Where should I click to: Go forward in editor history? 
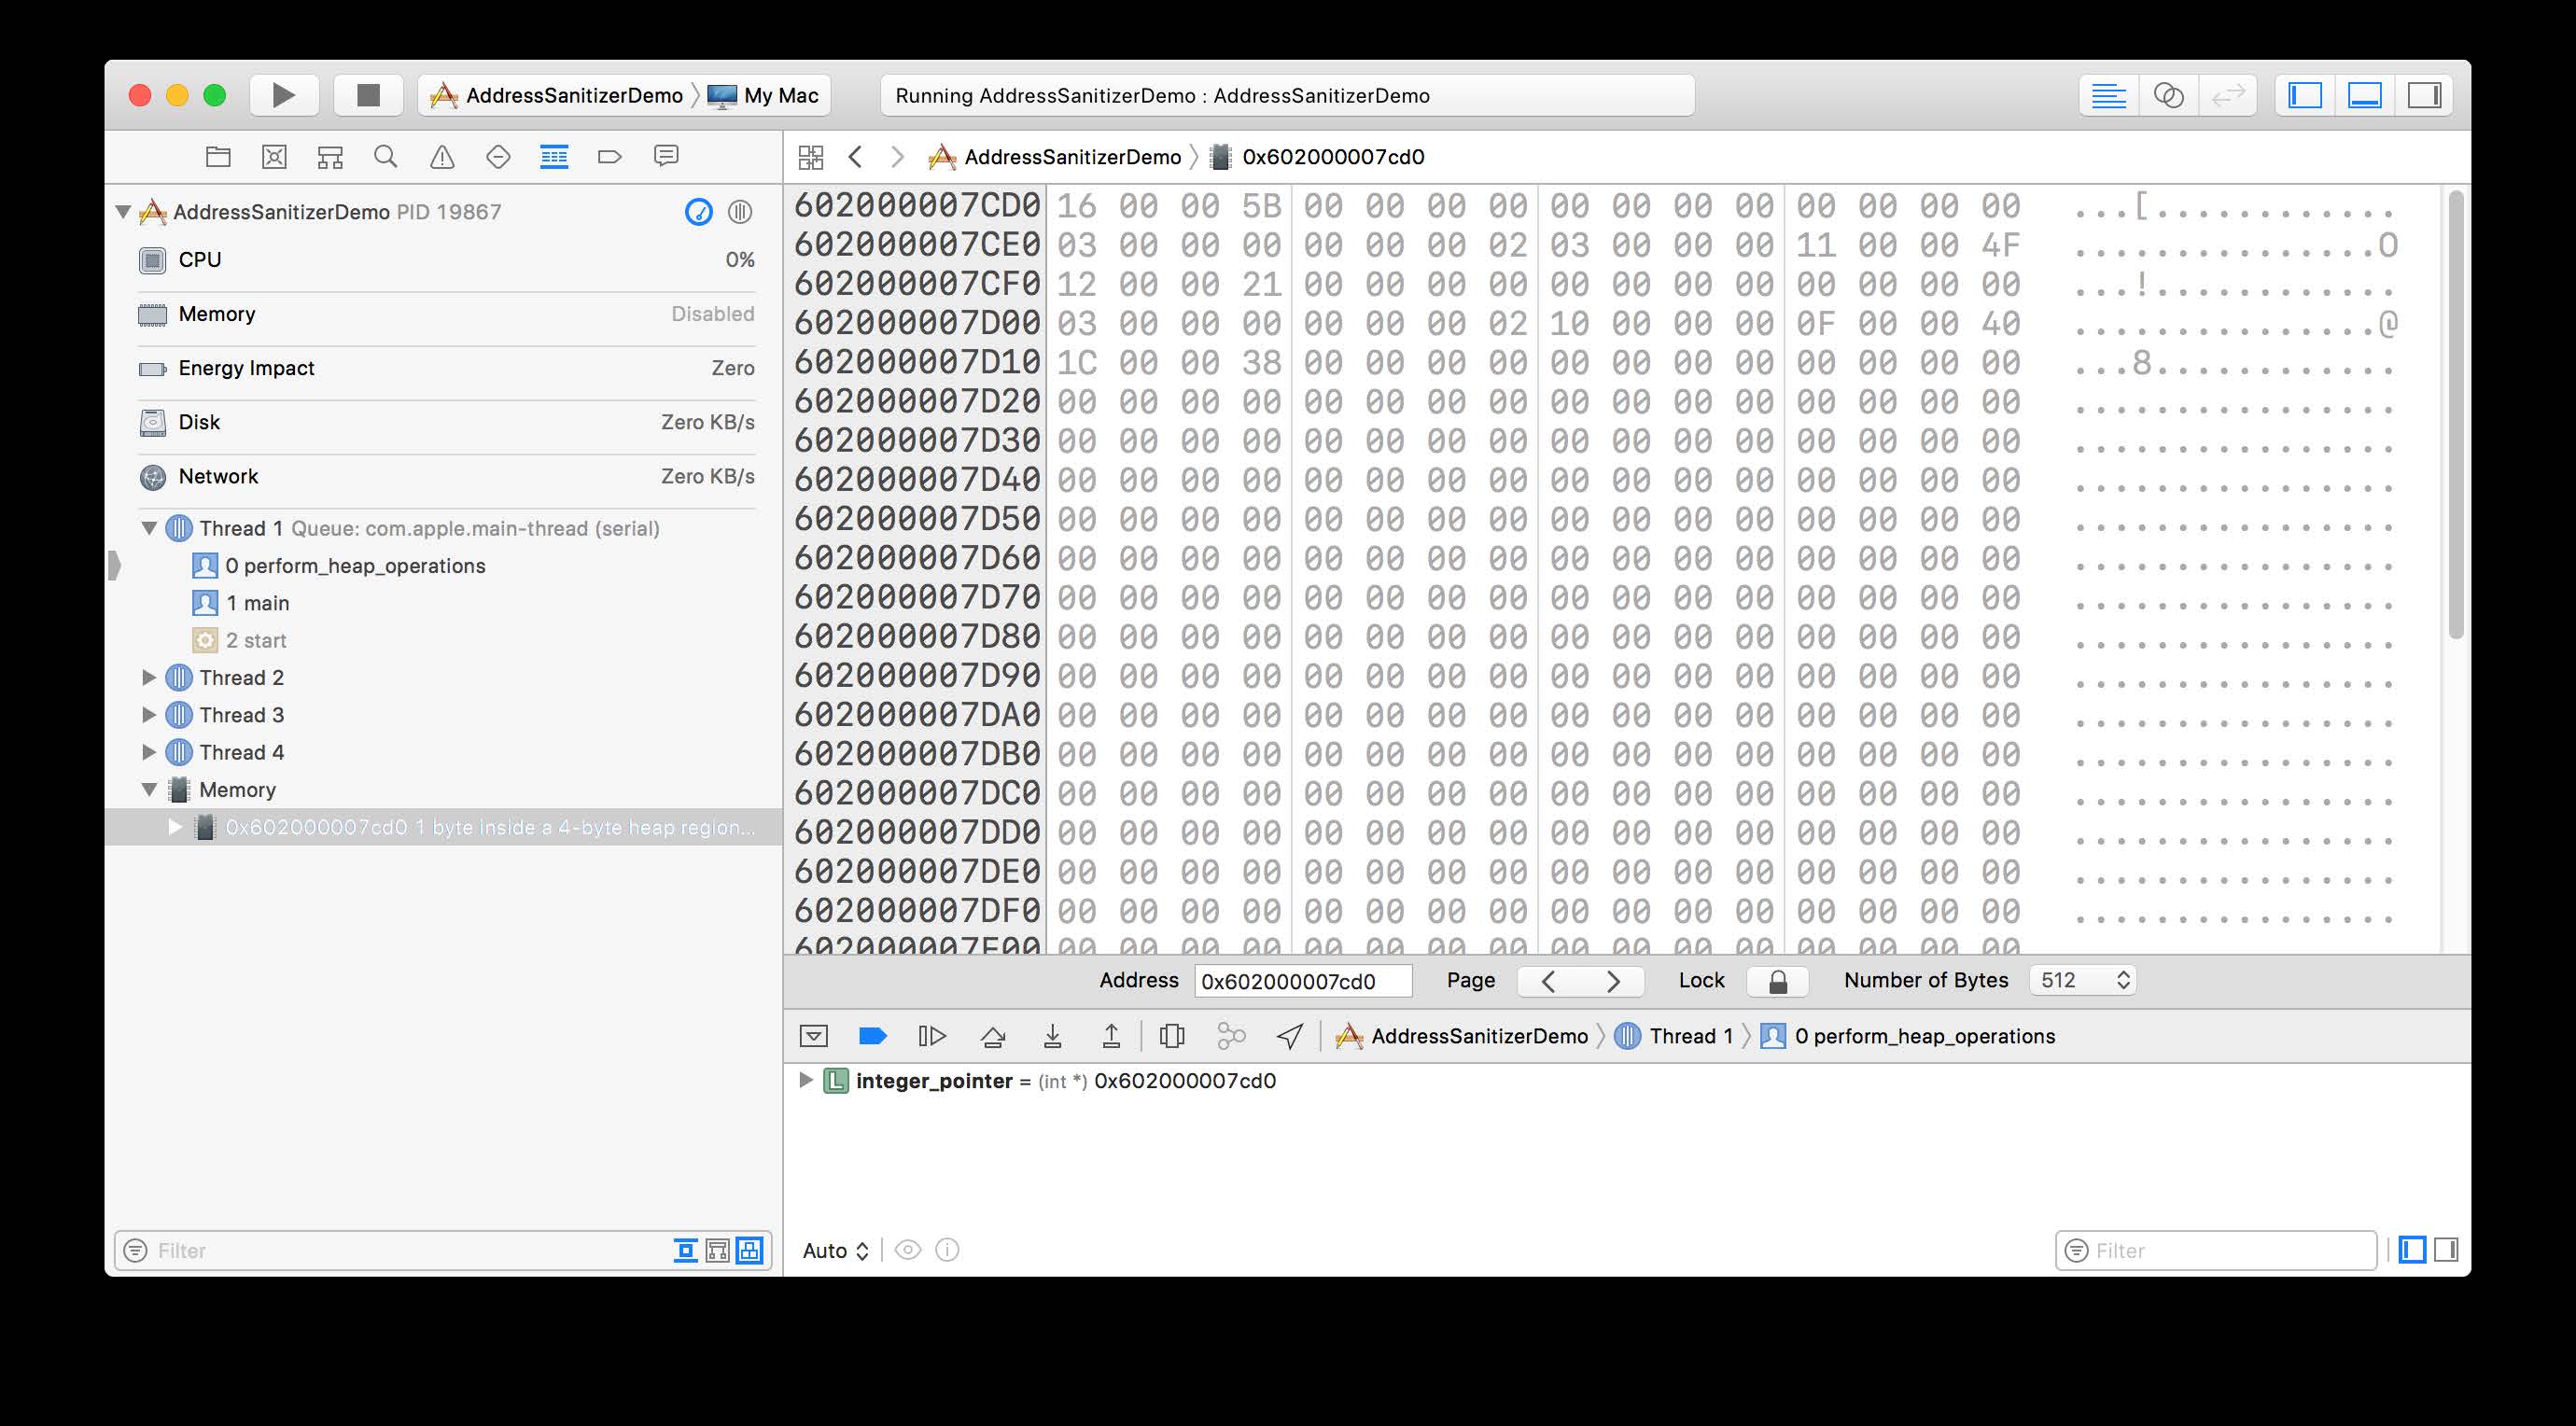[897, 157]
